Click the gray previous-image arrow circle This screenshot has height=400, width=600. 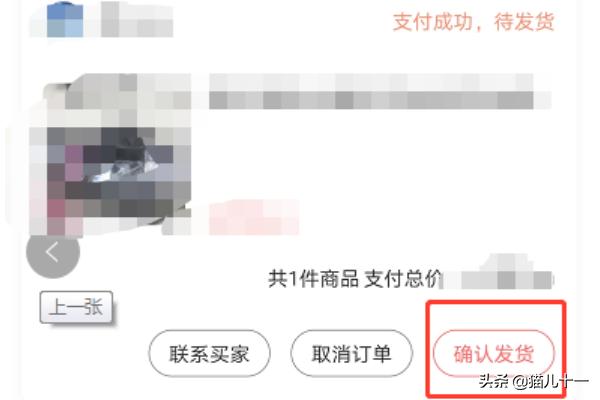point(53,252)
